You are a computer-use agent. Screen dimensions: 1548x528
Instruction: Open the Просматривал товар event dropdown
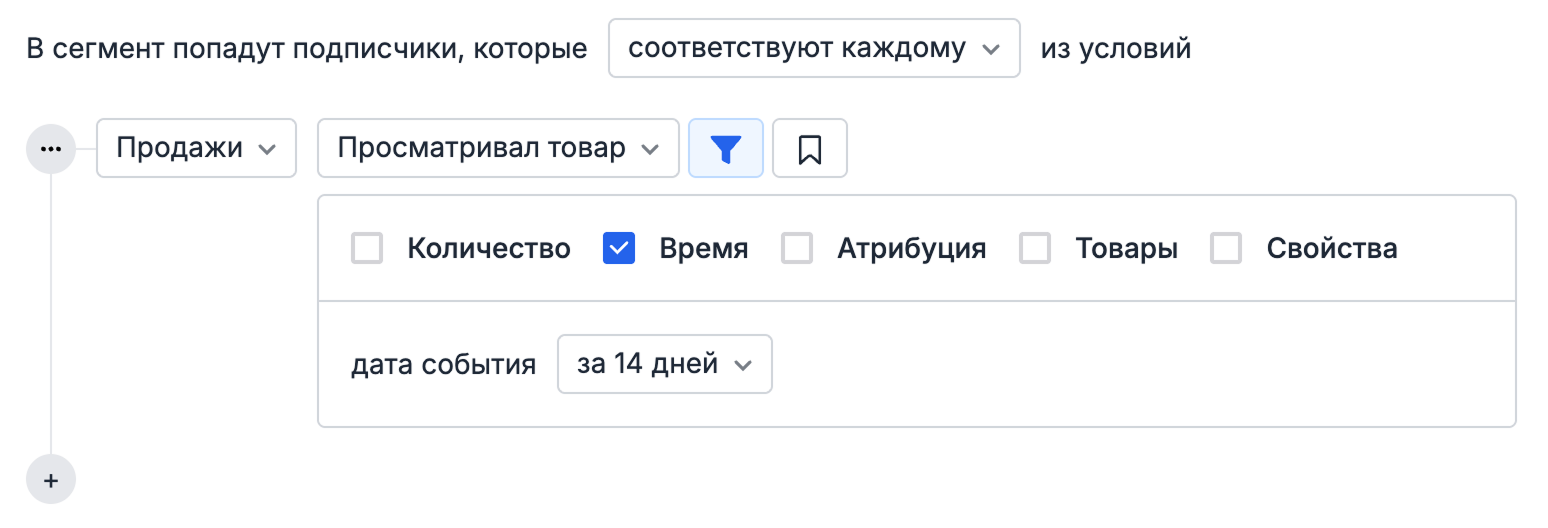point(482,149)
